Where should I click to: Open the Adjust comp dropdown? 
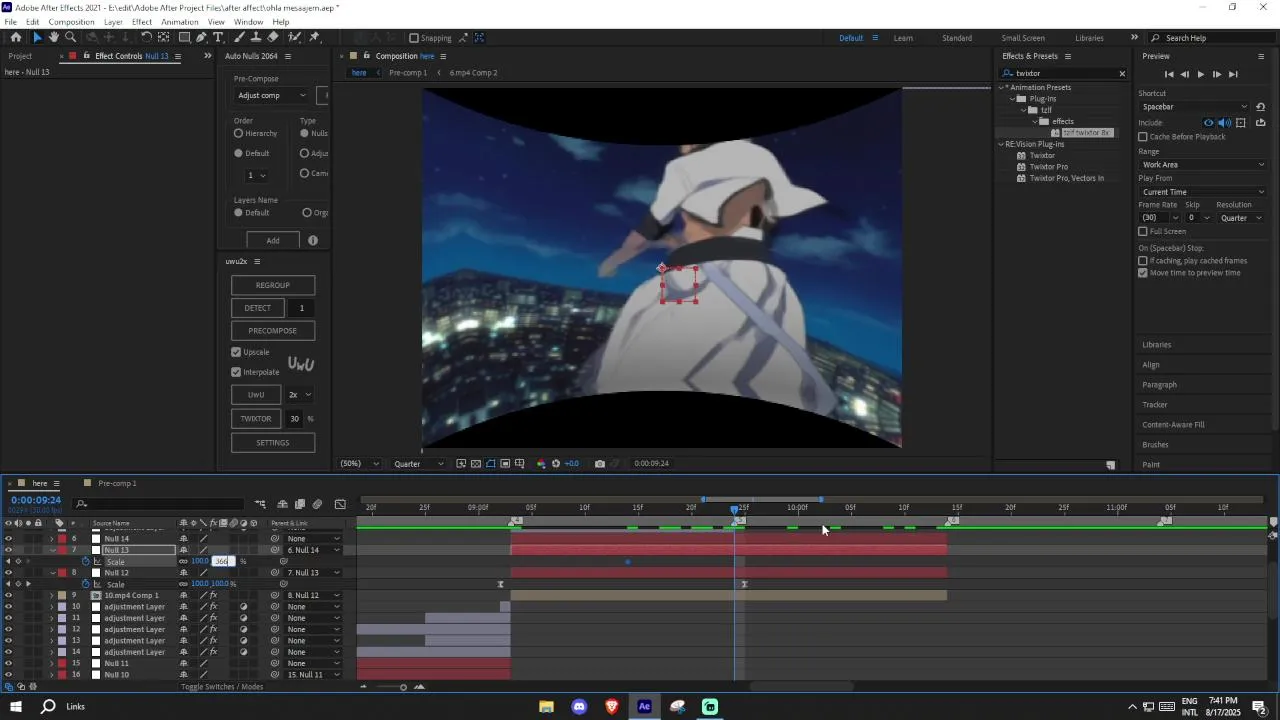coord(272,95)
